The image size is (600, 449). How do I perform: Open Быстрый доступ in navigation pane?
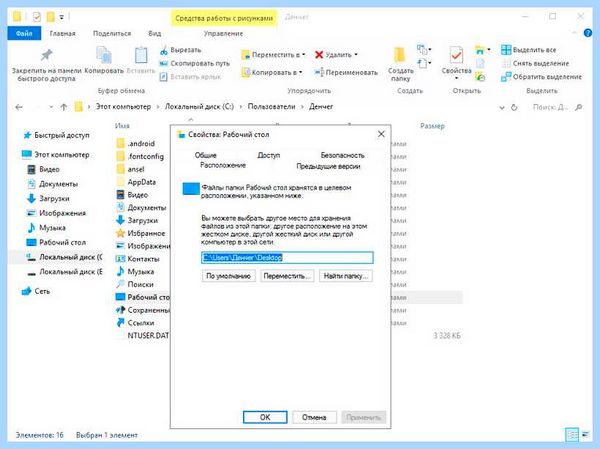click(x=56, y=135)
